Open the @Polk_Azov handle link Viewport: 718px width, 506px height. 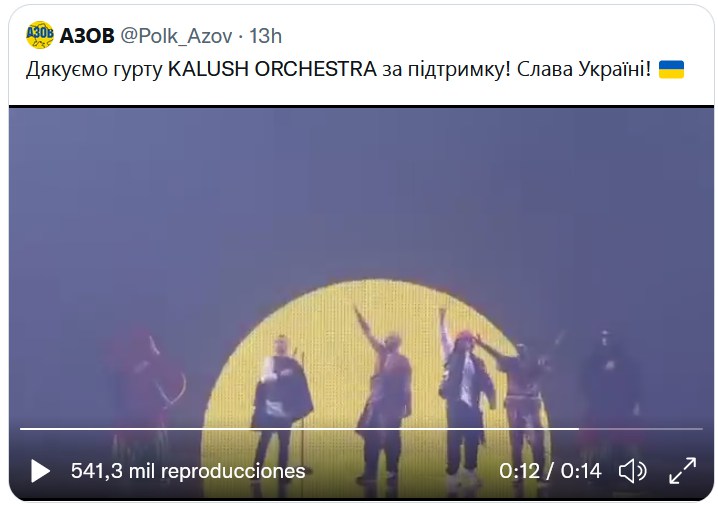click(x=176, y=36)
